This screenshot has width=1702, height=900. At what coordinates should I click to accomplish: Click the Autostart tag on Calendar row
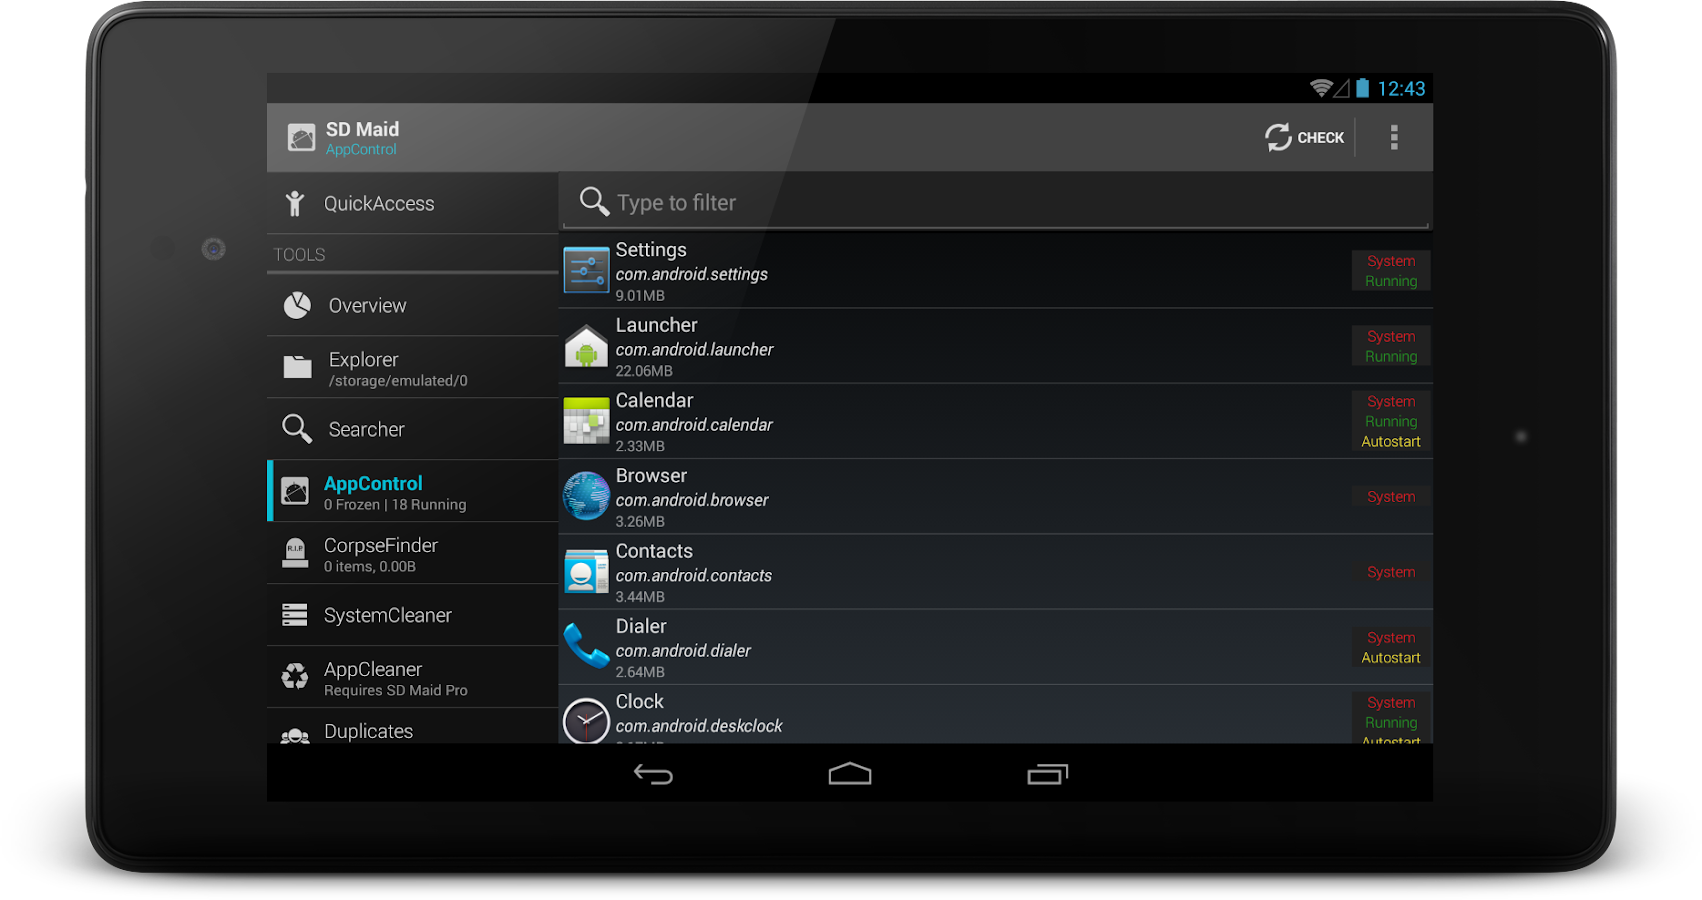tap(1391, 442)
